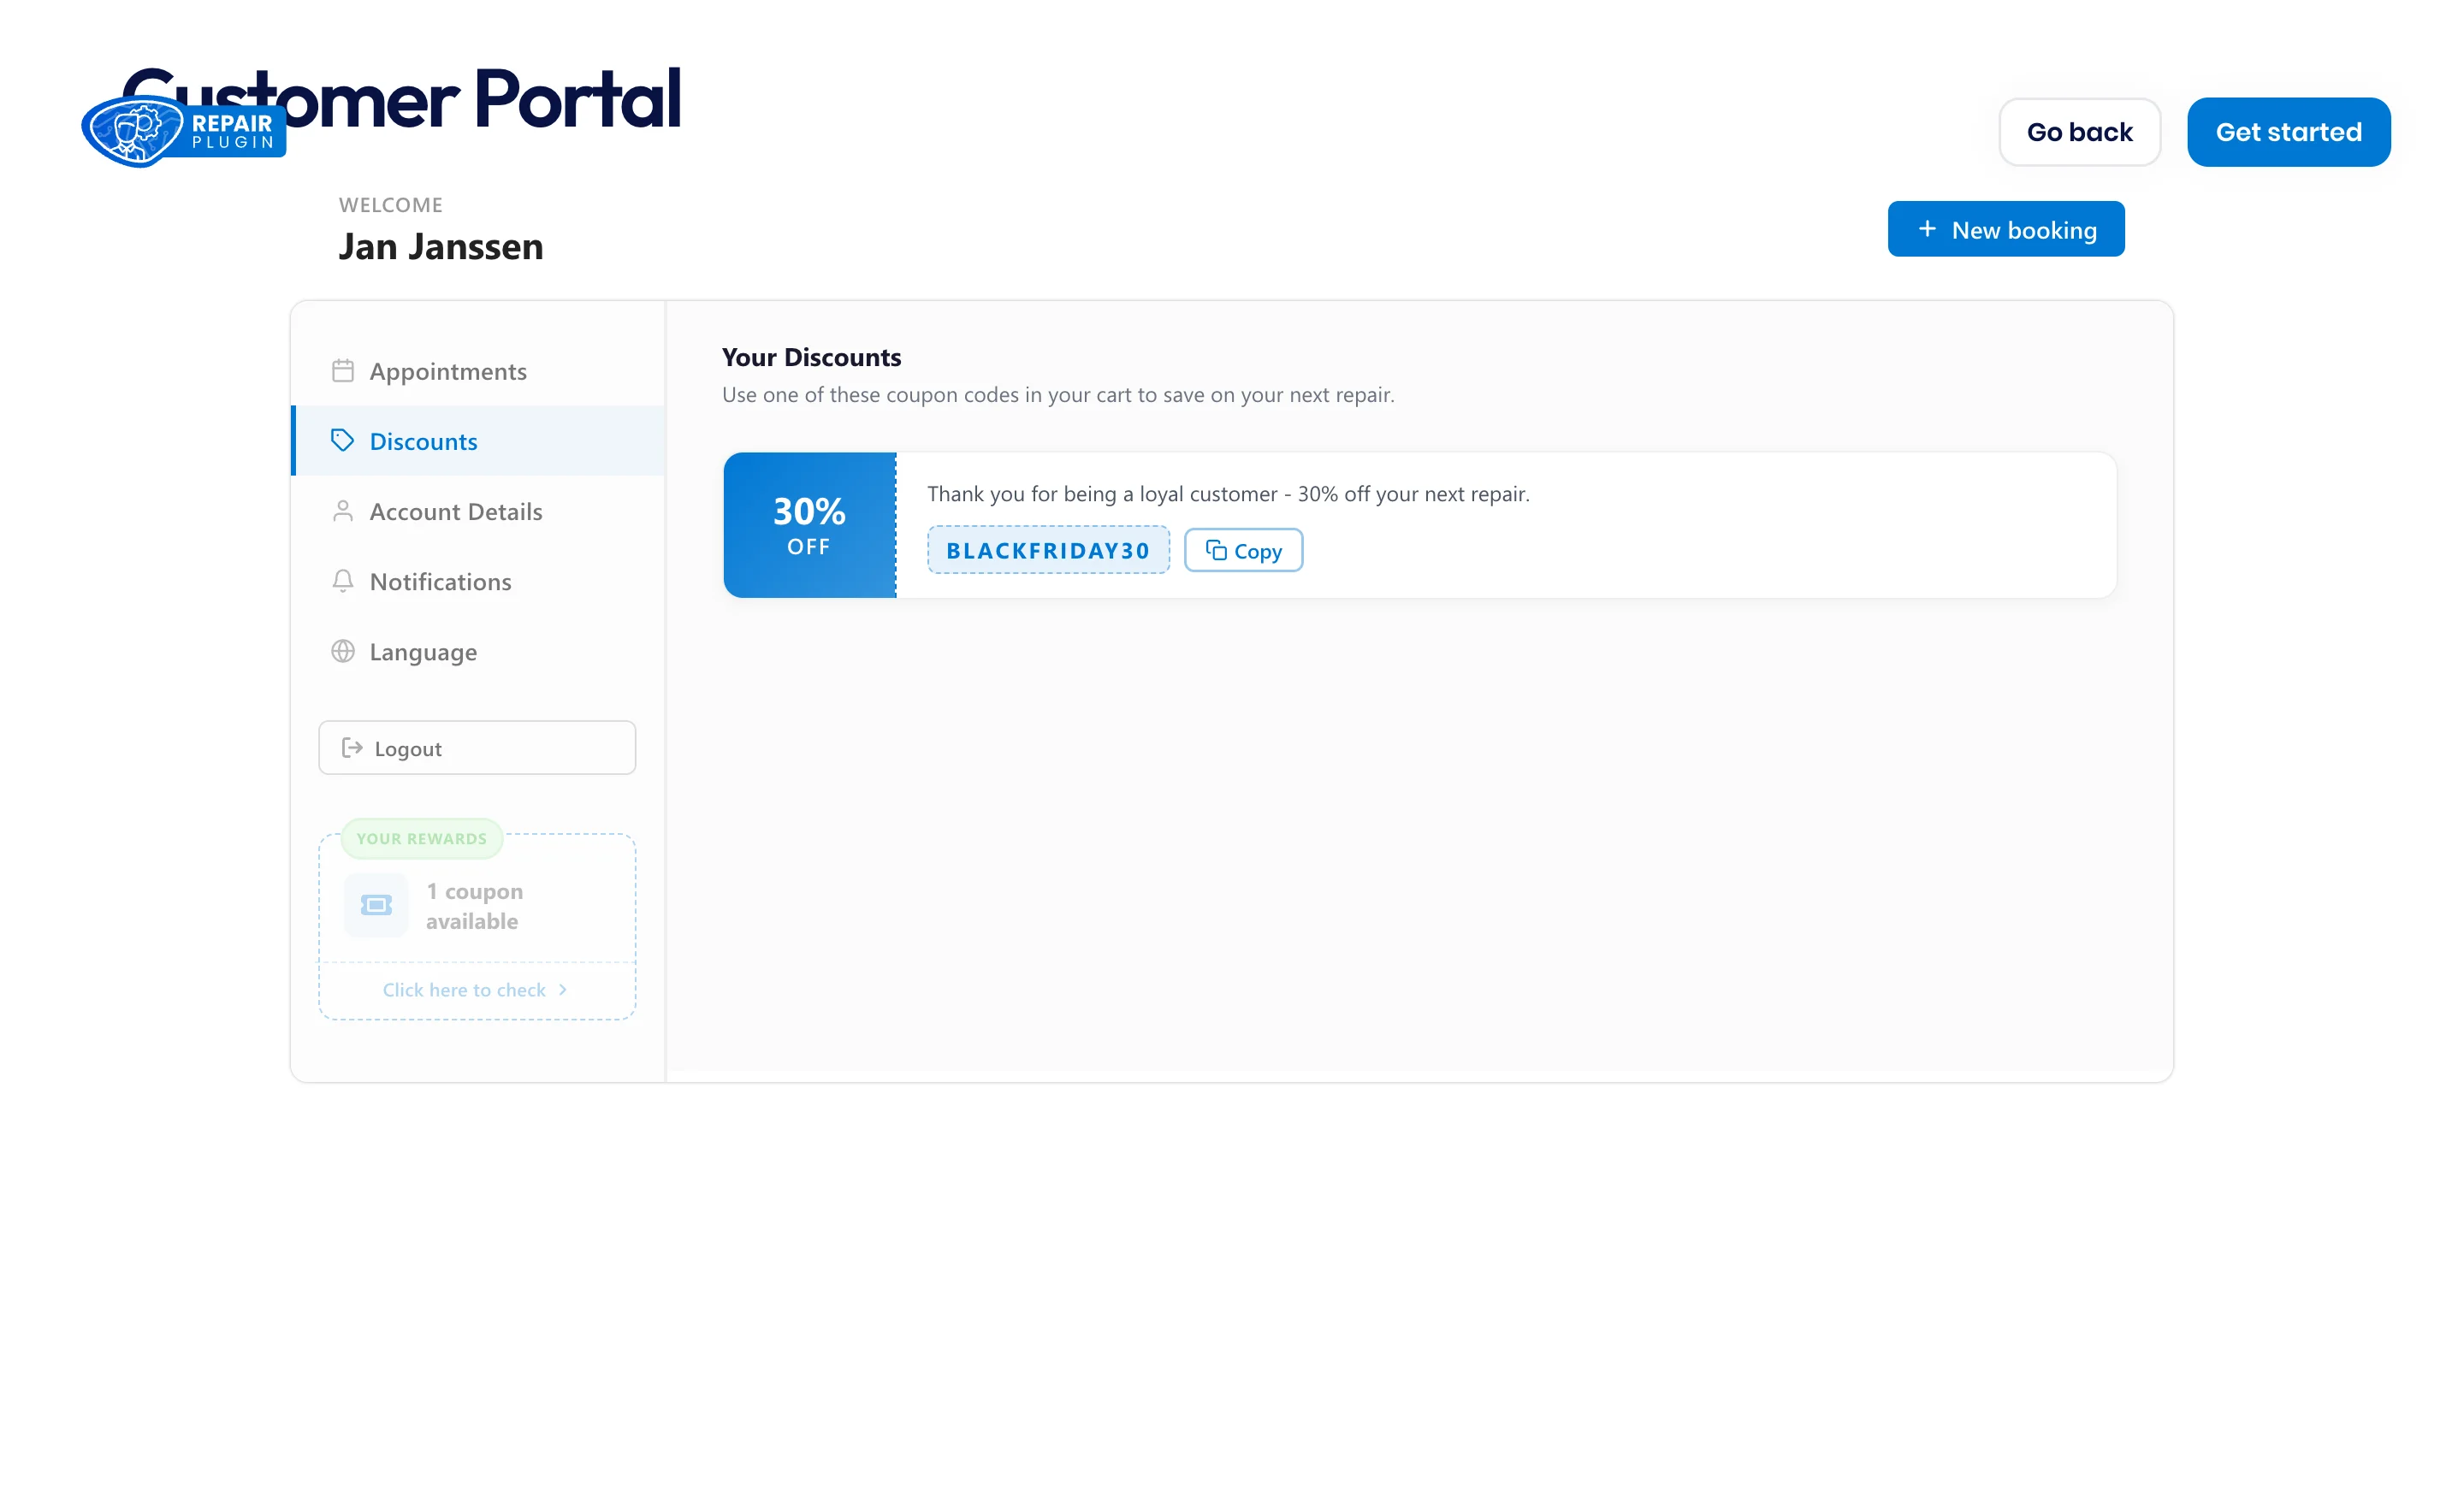Click the BLACKFRIDAY30 code box
This screenshot has width=2464, height=1502.
pos(1048,550)
